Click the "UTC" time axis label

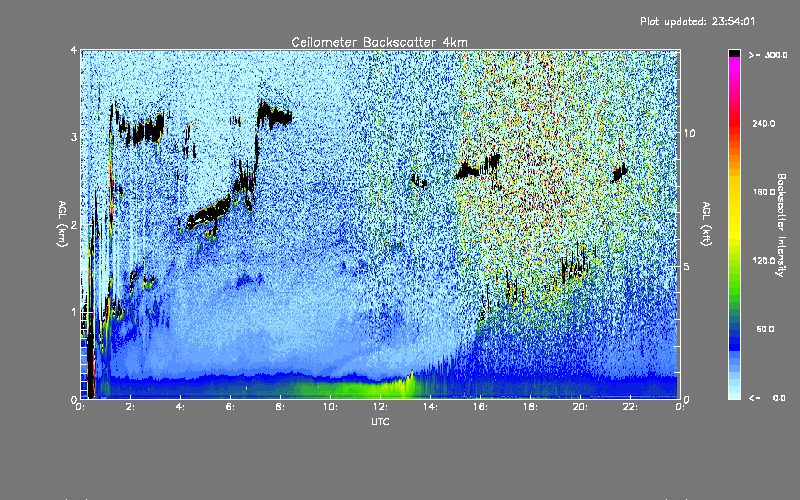point(380,422)
